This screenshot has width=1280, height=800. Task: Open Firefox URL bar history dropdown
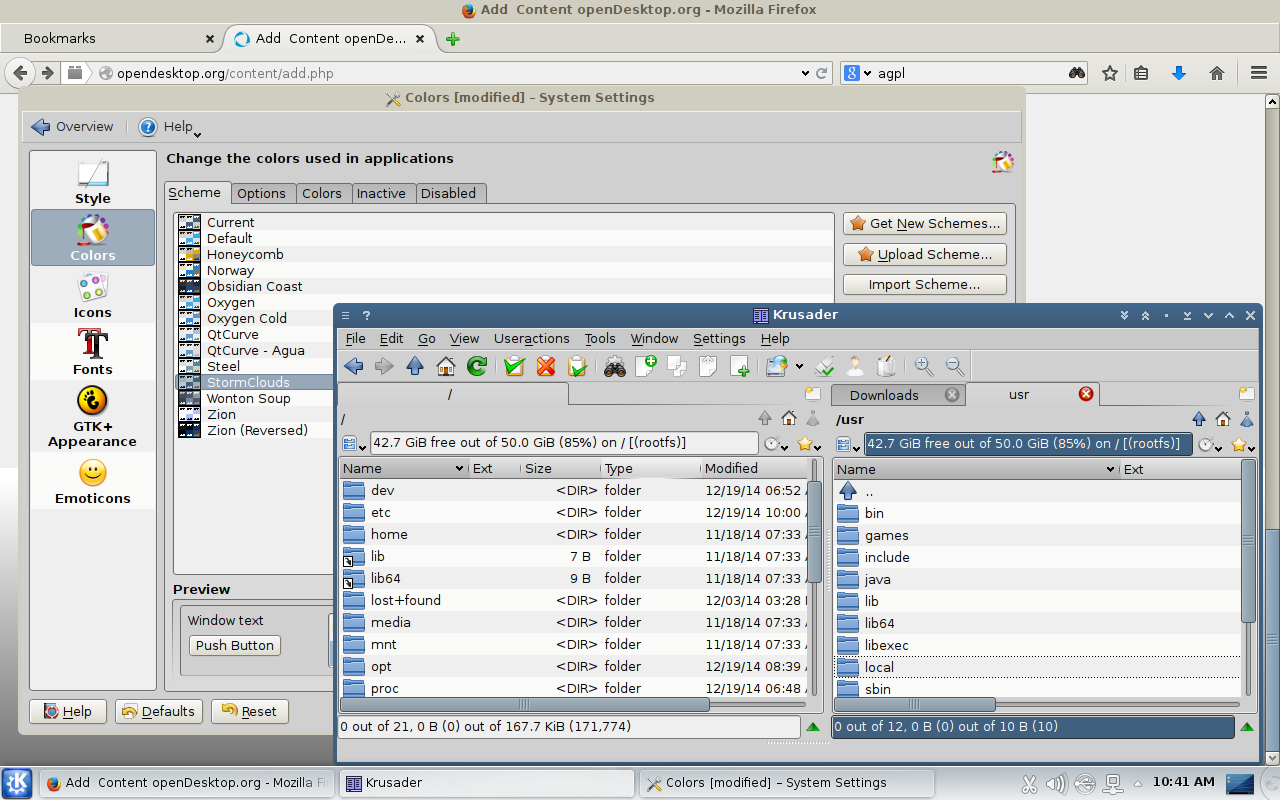[x=805, y=73]
